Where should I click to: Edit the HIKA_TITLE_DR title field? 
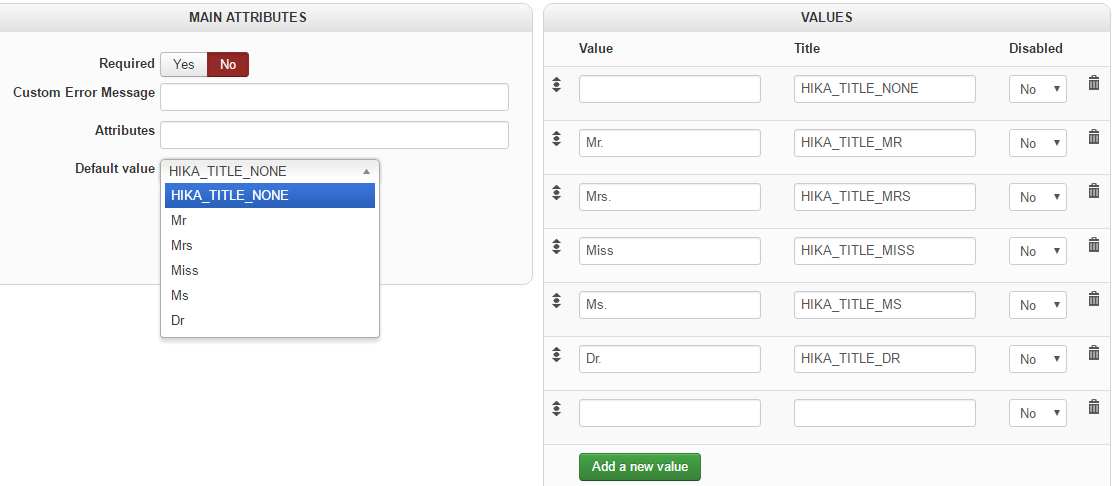pos(884,359)
